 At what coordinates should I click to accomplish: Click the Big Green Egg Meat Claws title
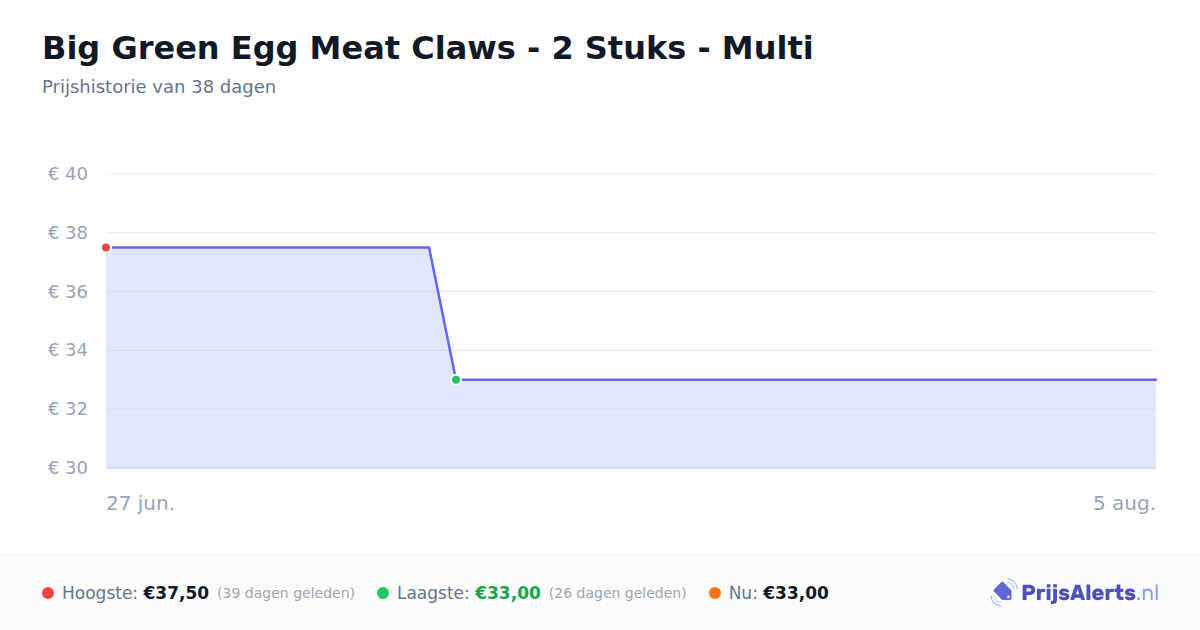point(428,48)
